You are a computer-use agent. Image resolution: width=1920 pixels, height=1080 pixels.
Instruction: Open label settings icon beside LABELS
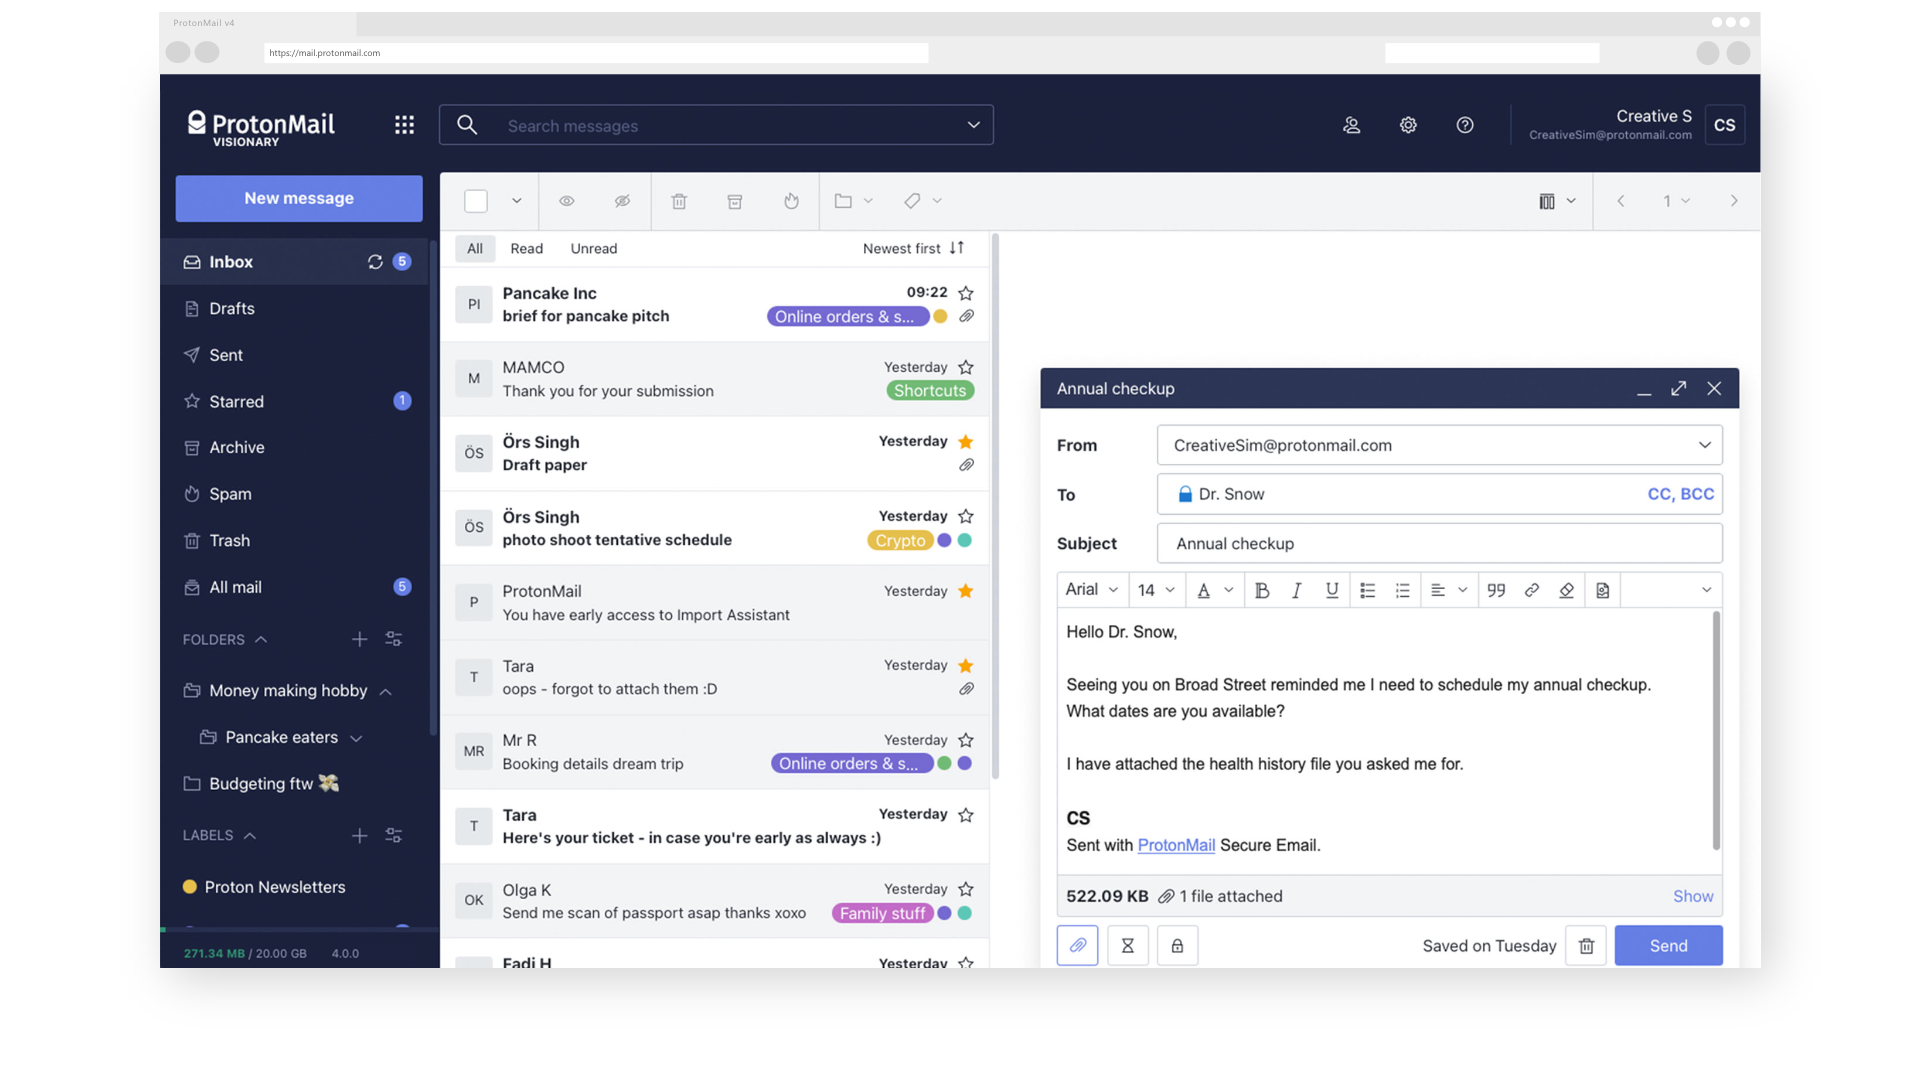[394, 835]
